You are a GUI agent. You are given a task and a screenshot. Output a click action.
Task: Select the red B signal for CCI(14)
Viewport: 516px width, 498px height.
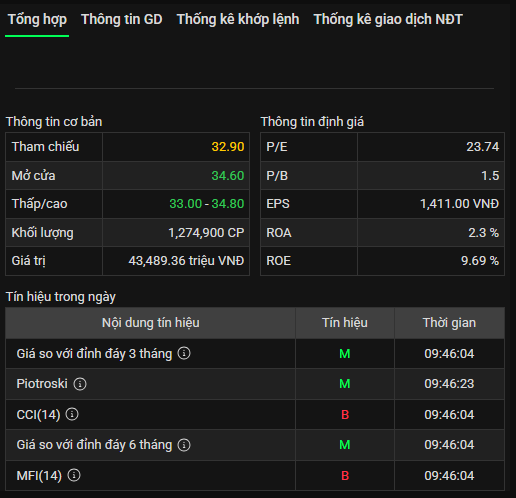[x=345, y=415]
